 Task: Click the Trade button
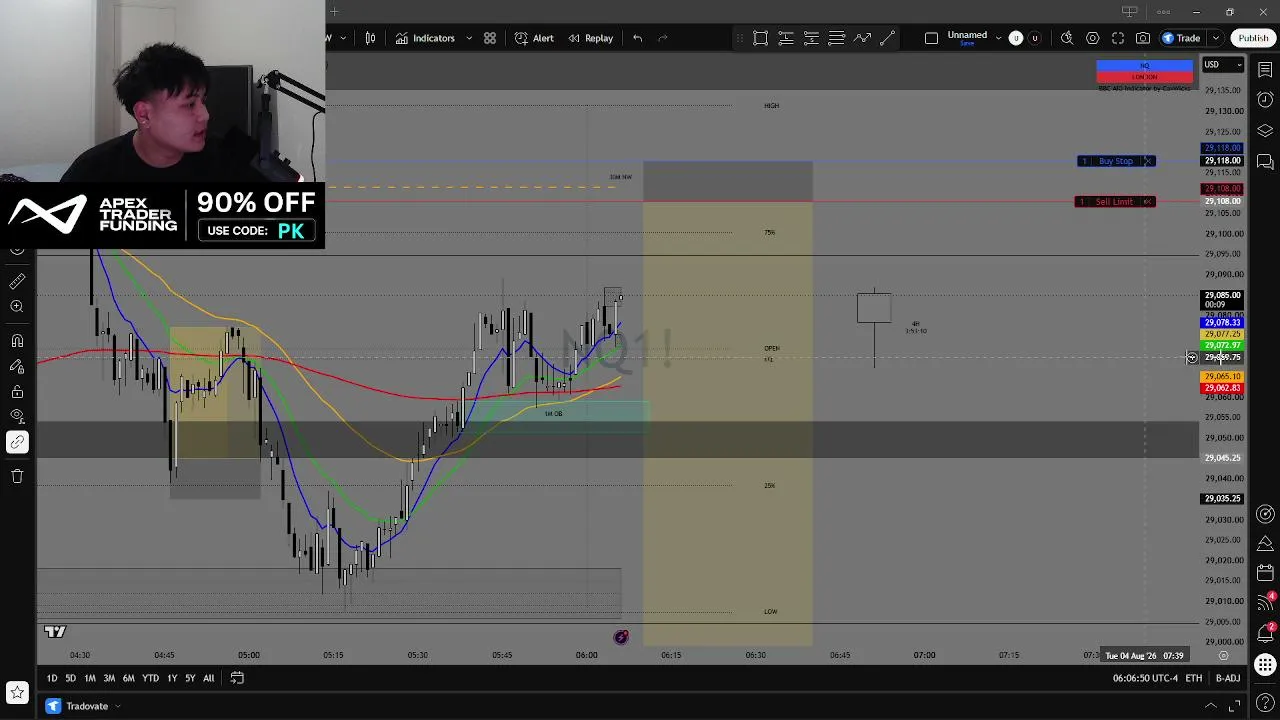click(x=1181, y=38)
